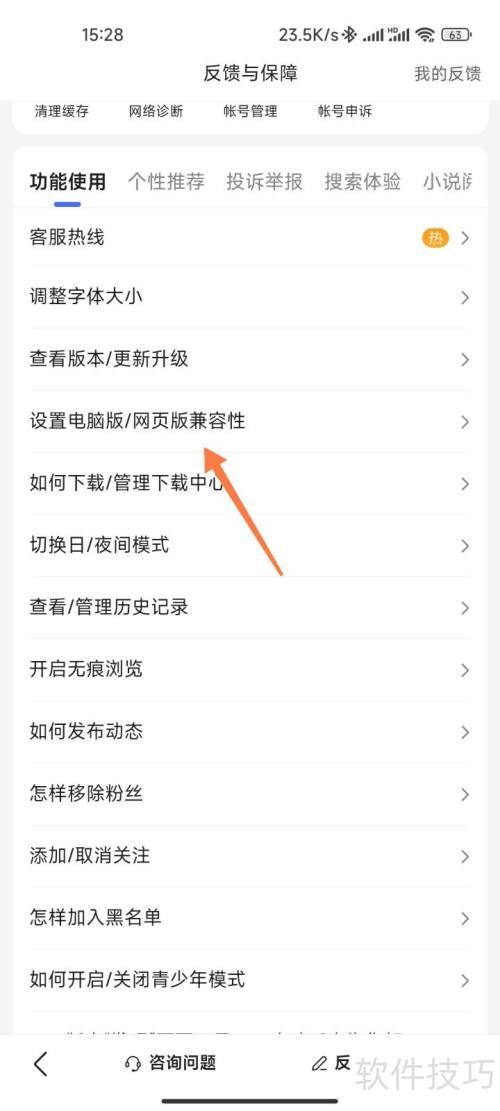Switch to the 投诉举报 tab
Screen dimensions: 500x1111
point(264,181)
